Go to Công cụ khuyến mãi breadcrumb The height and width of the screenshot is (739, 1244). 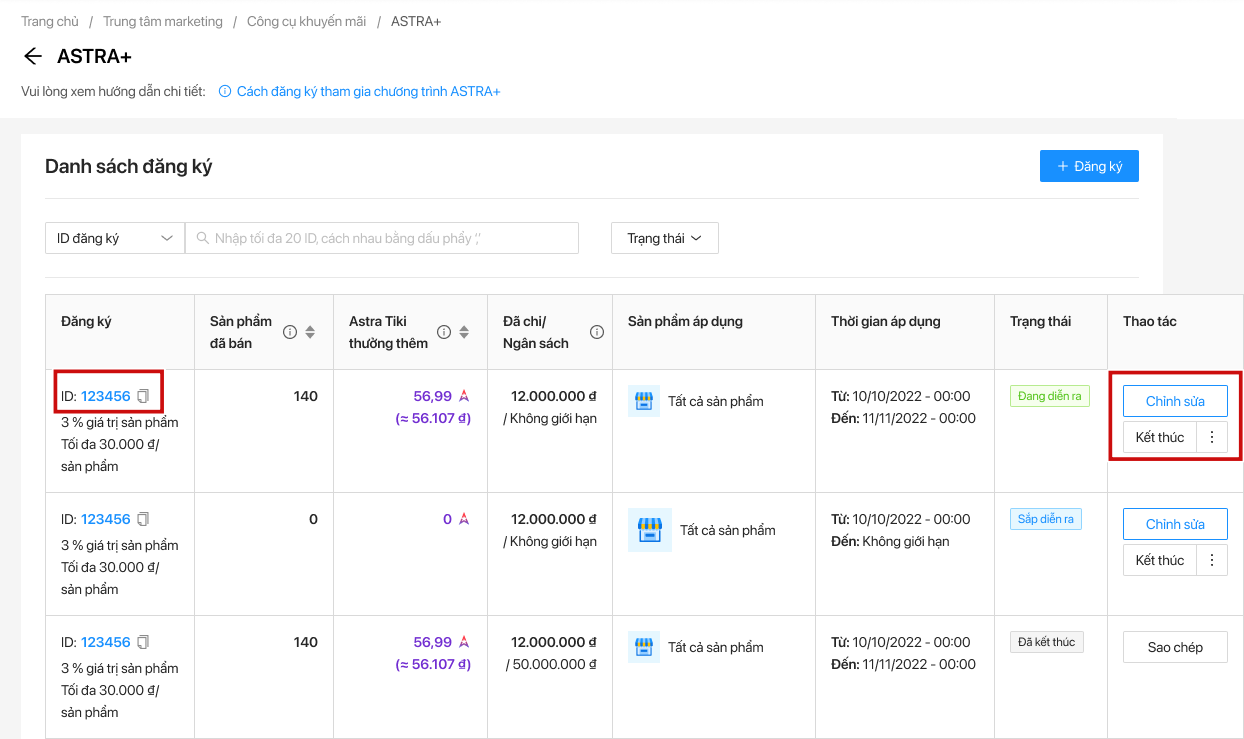(307, 21)
